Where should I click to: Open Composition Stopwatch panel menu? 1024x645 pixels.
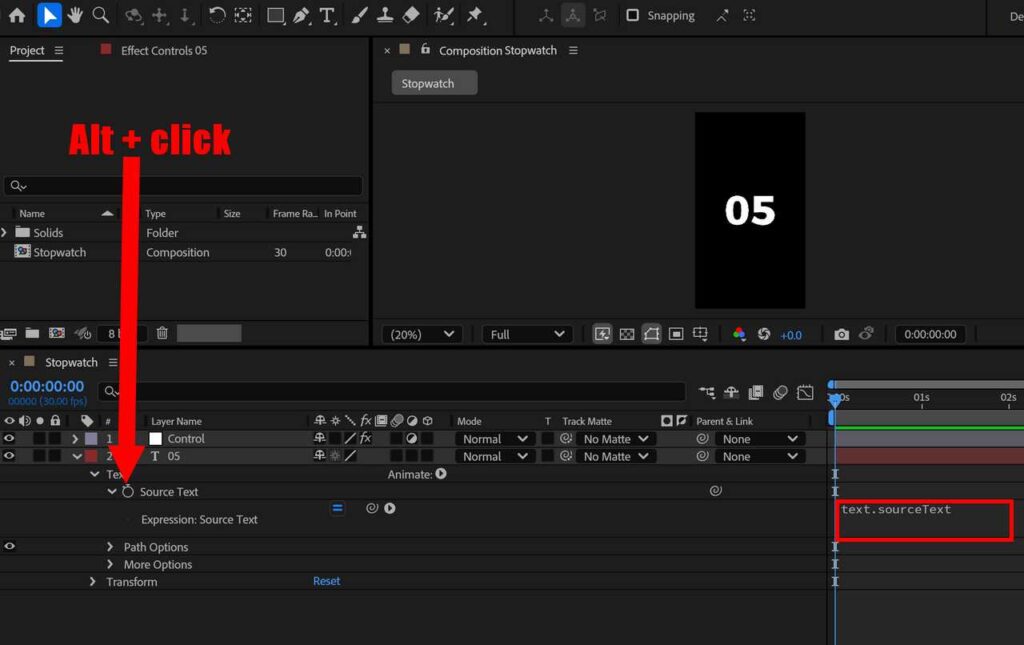573,50
